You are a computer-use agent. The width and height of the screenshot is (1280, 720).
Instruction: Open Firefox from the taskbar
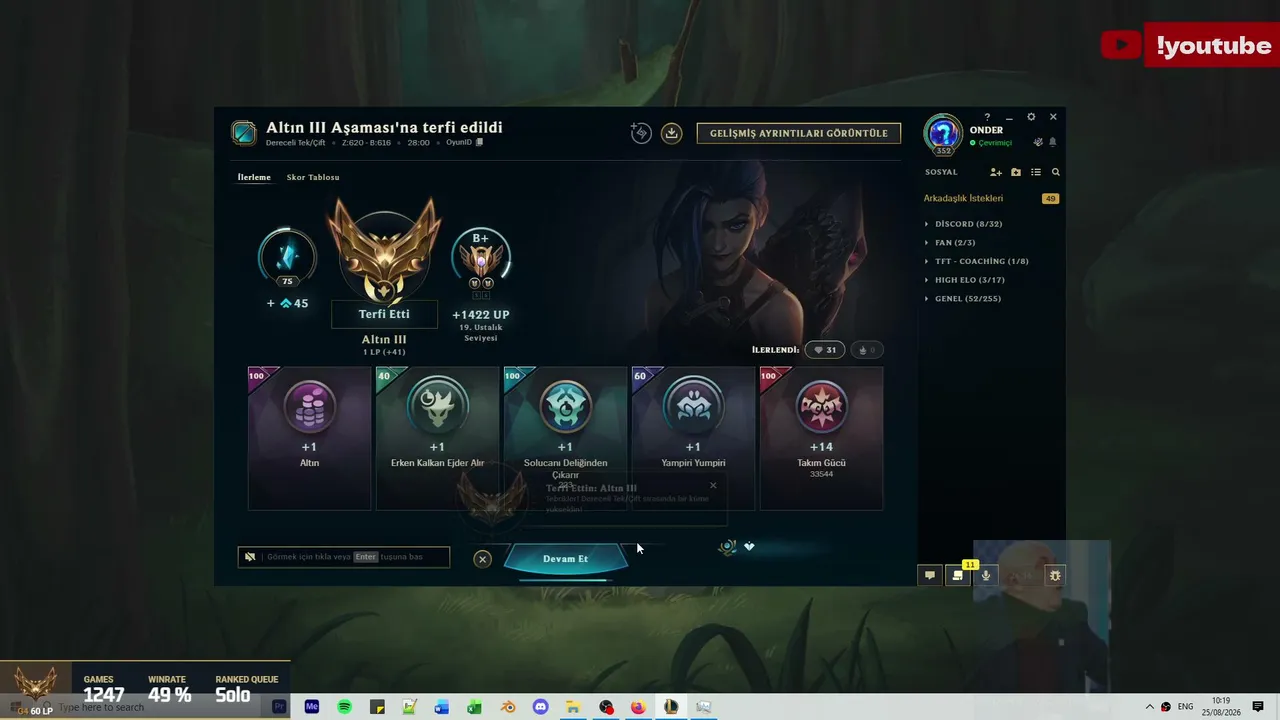pyautogui.click(x=638, y=707)
